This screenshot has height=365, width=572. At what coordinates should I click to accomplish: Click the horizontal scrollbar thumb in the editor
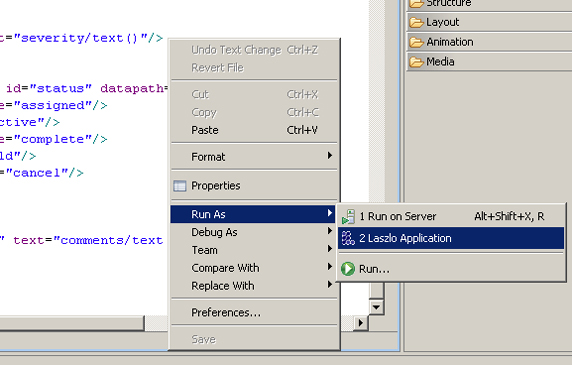[x=72, y=323]
